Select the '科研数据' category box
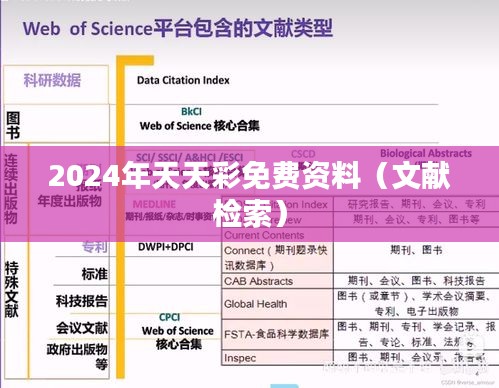 coord(56,84)
